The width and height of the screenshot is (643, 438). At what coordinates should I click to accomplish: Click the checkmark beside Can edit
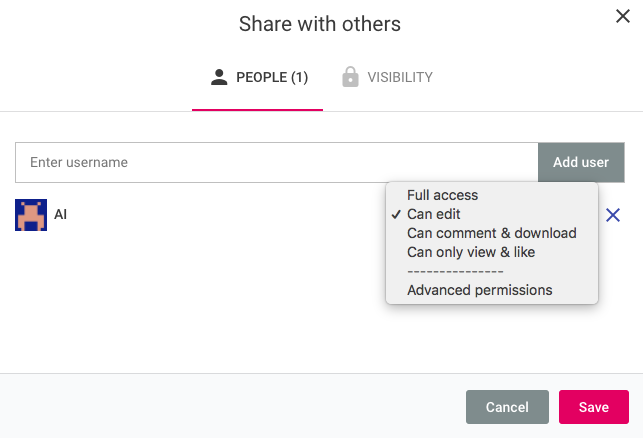coord(396,214)
